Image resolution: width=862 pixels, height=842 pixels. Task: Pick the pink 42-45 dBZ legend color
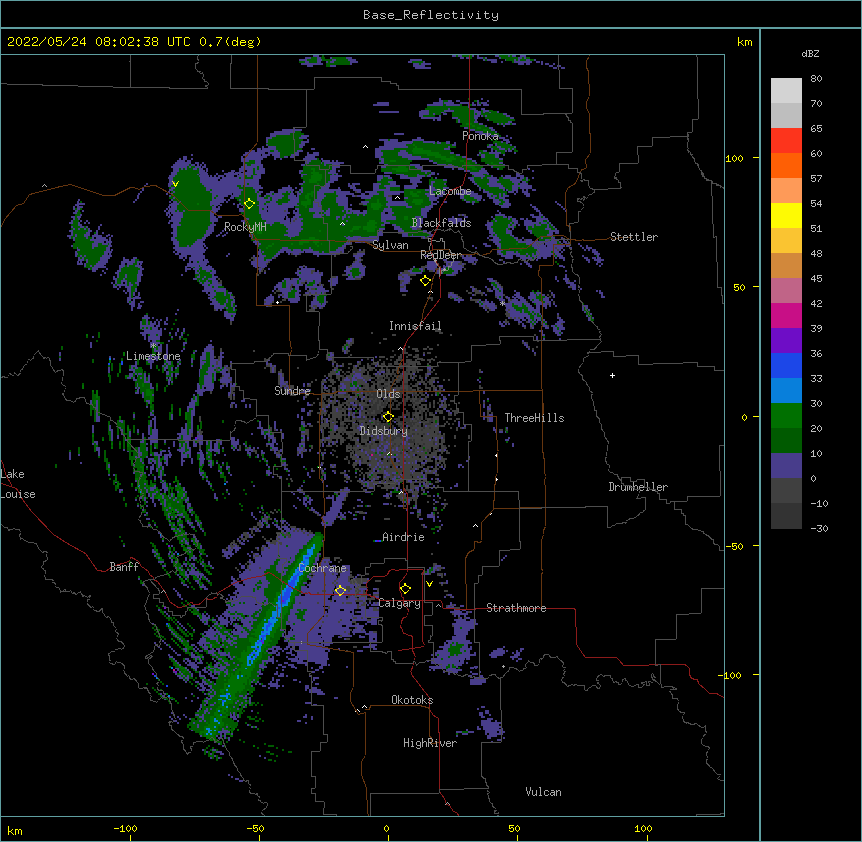point(786,290)
